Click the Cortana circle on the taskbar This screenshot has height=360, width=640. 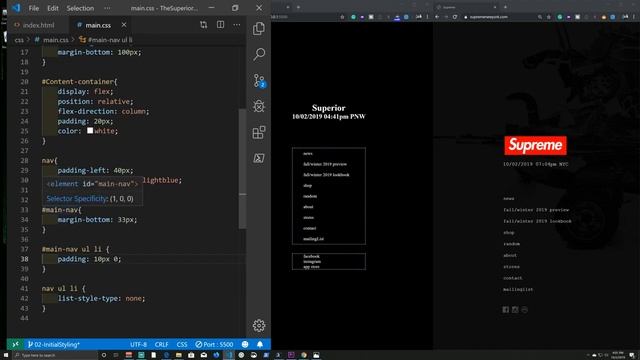coord(104,355)
